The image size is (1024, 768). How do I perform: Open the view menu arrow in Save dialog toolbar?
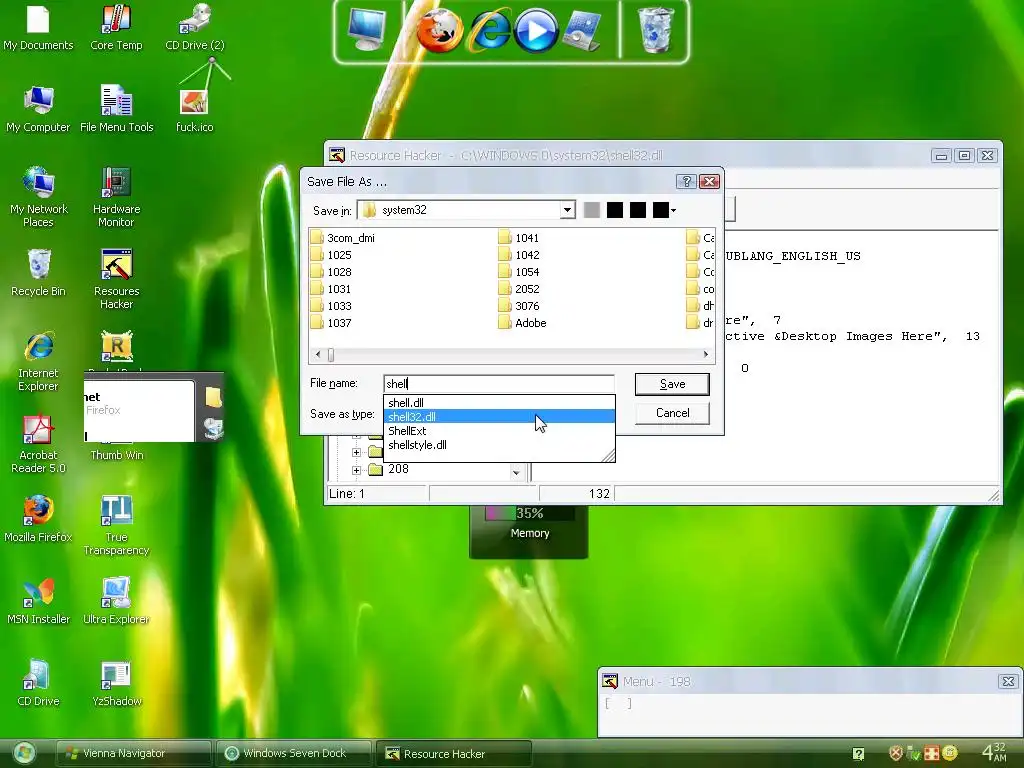pyautogui.click(x=673, y=210)
